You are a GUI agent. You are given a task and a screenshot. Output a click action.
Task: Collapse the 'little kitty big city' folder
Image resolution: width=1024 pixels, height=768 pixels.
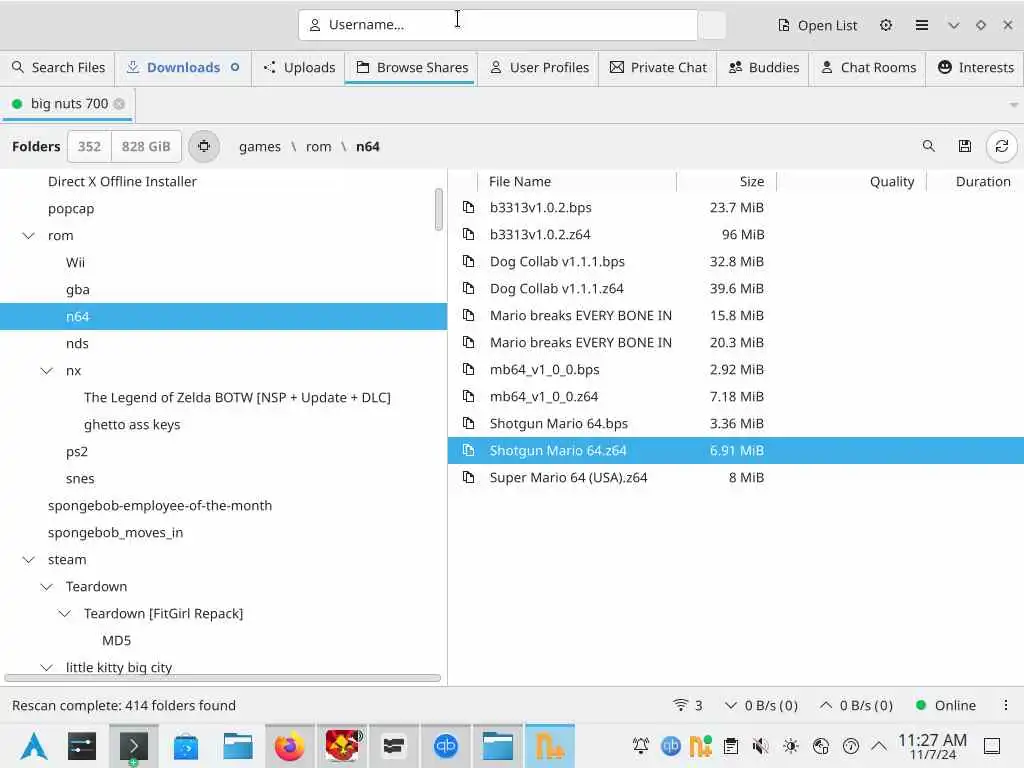[x=46, y=667]
